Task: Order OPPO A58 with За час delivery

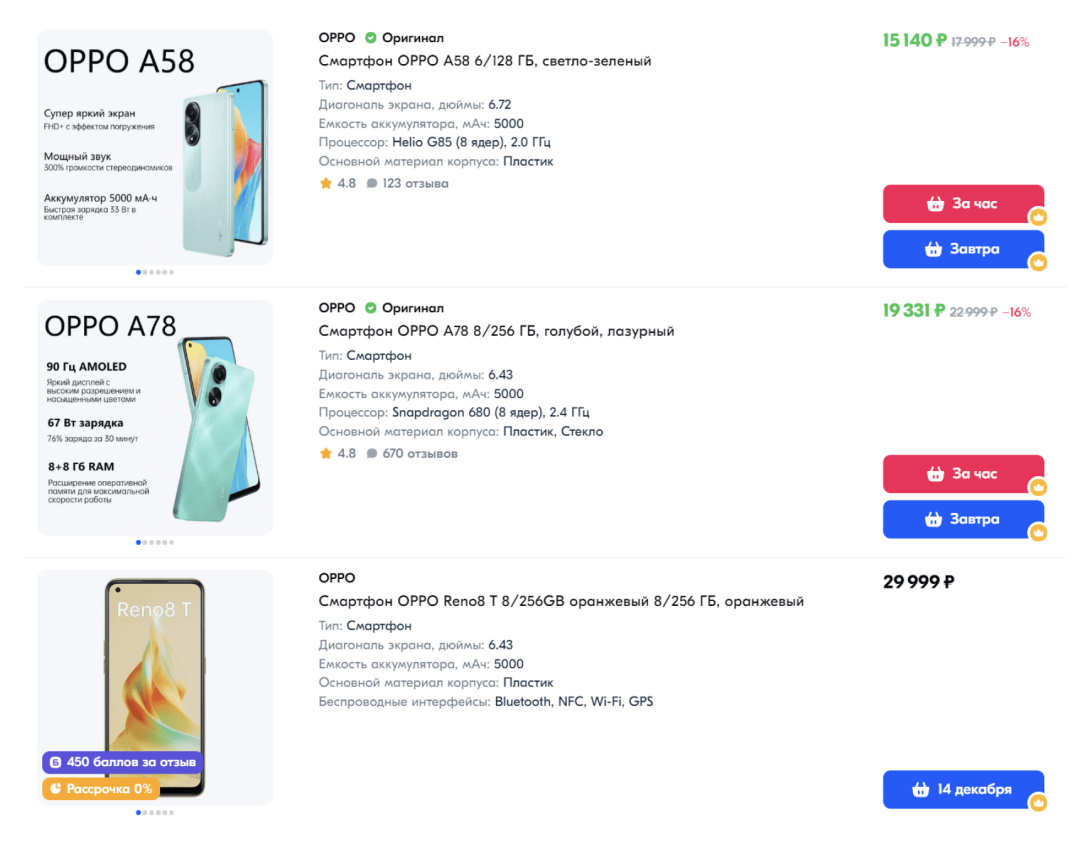Action: click(962, 204)
